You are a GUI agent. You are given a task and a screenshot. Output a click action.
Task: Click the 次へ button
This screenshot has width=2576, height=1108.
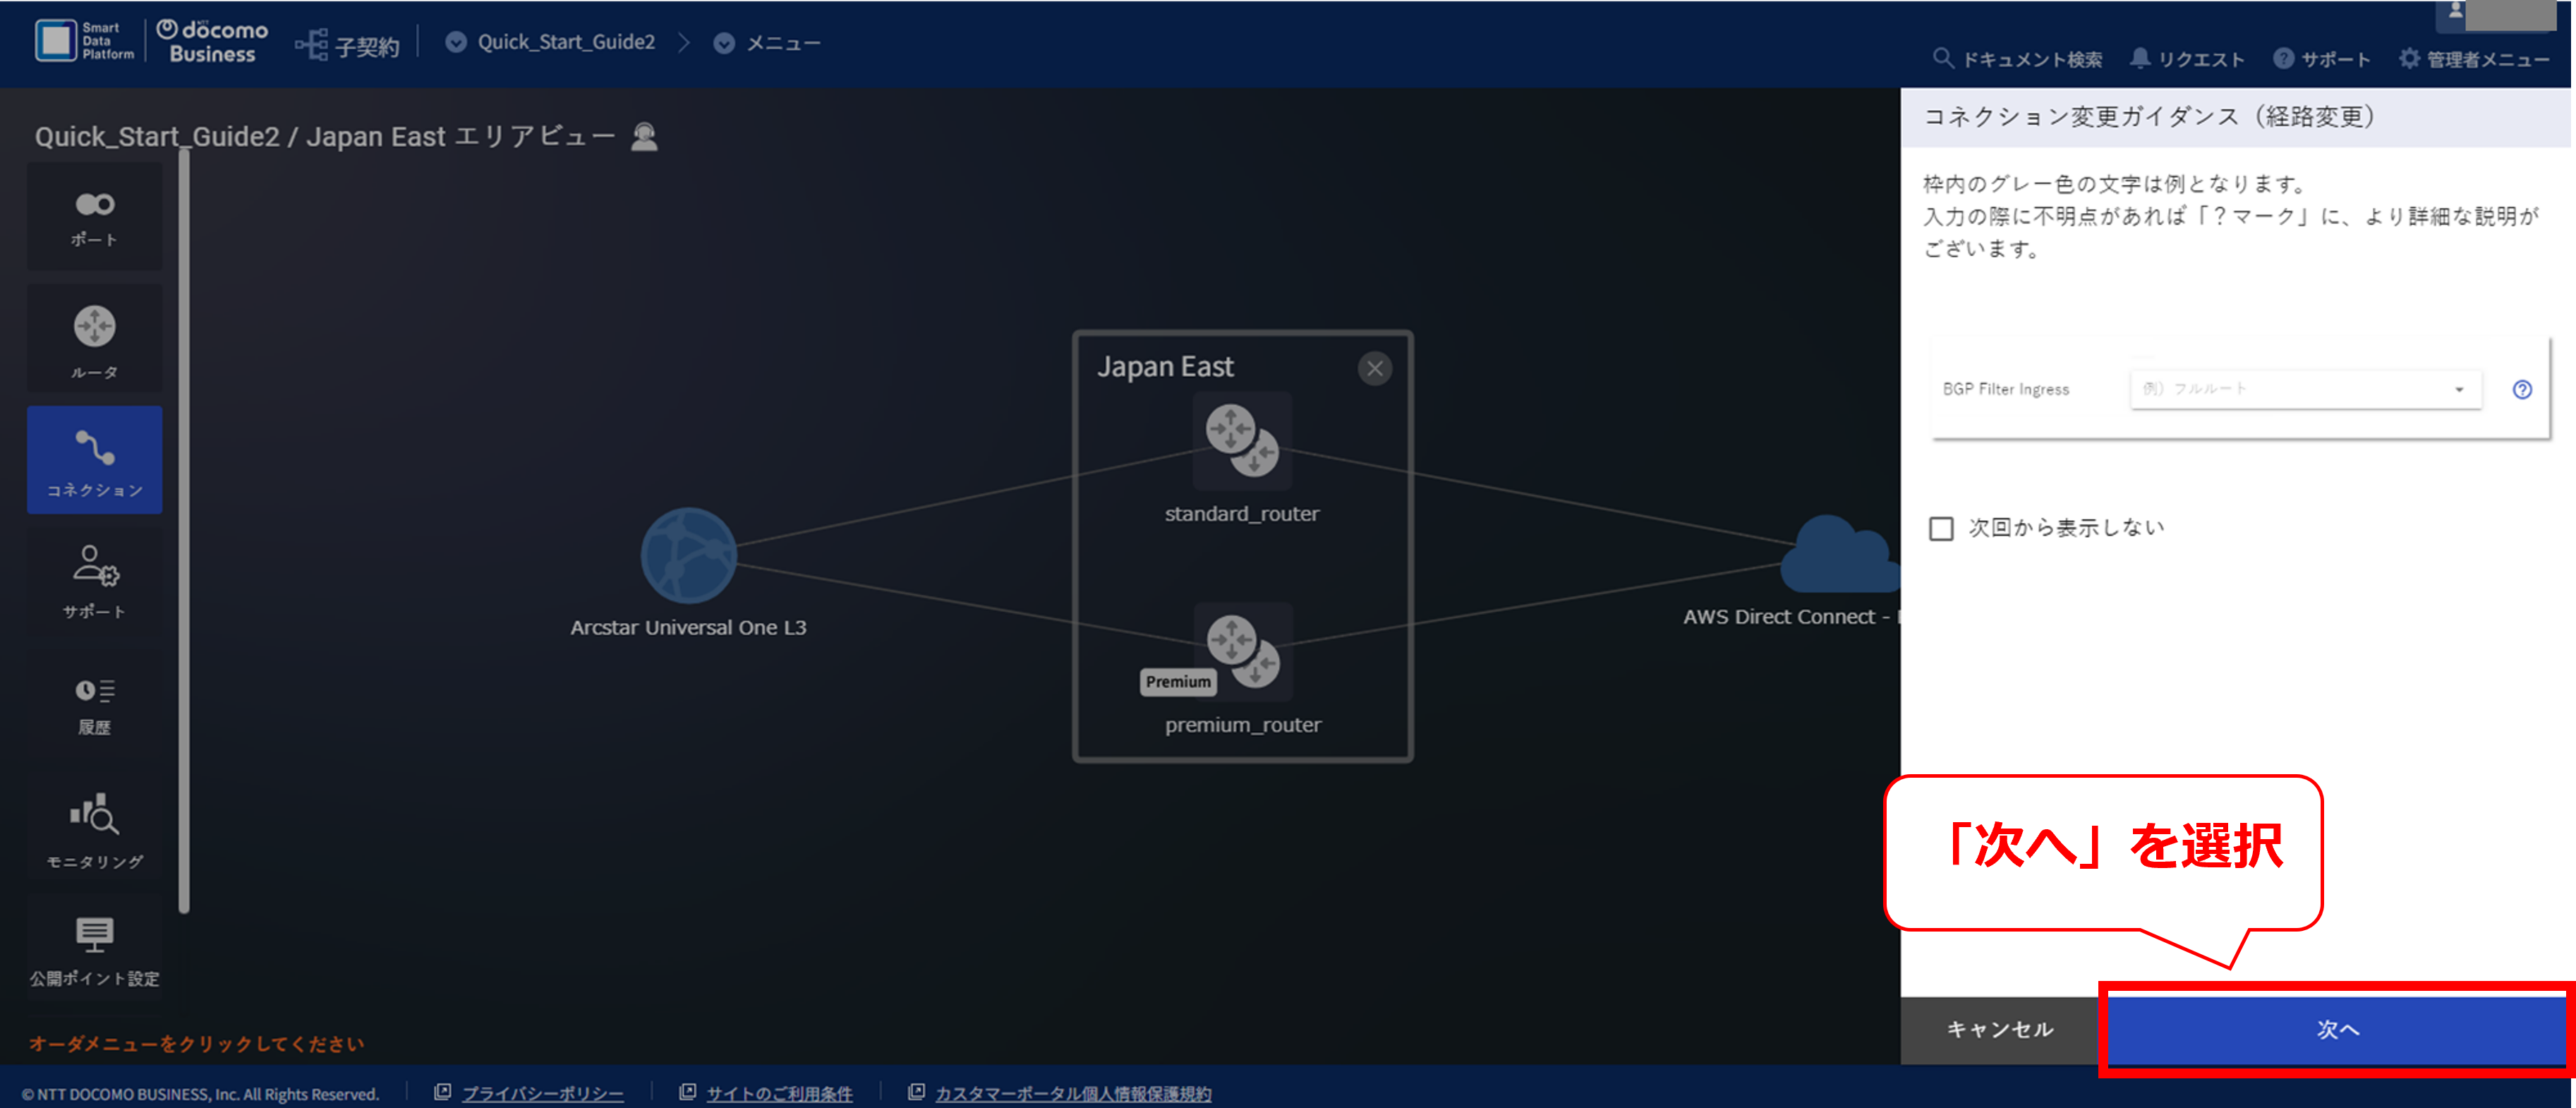click(2337, 1029)
